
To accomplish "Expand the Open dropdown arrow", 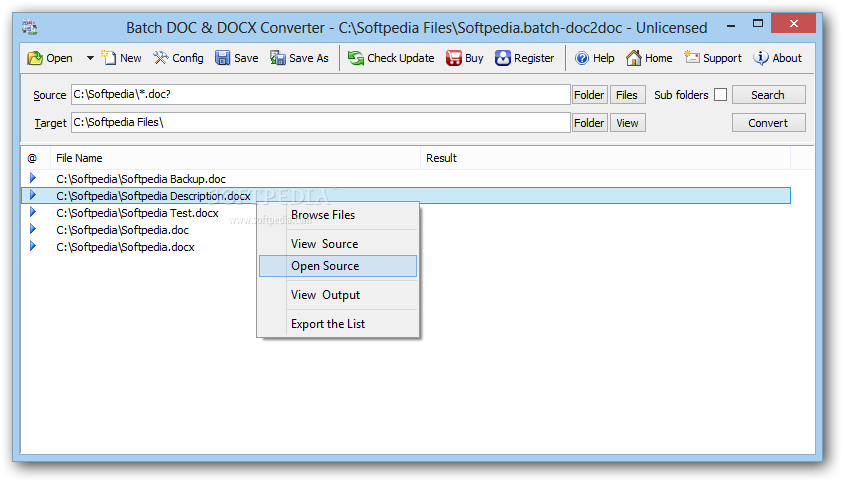I will tap(90, 58).
